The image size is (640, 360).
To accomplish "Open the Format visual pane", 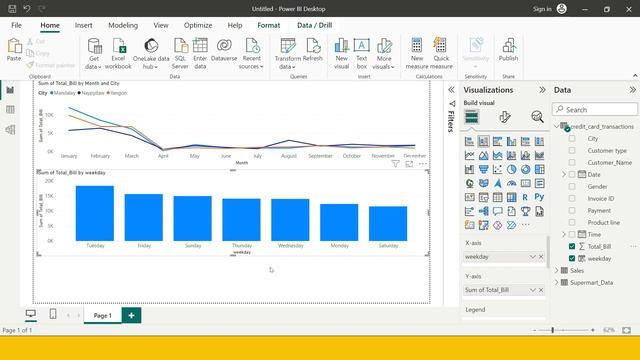I will click(x=504, y=117).
